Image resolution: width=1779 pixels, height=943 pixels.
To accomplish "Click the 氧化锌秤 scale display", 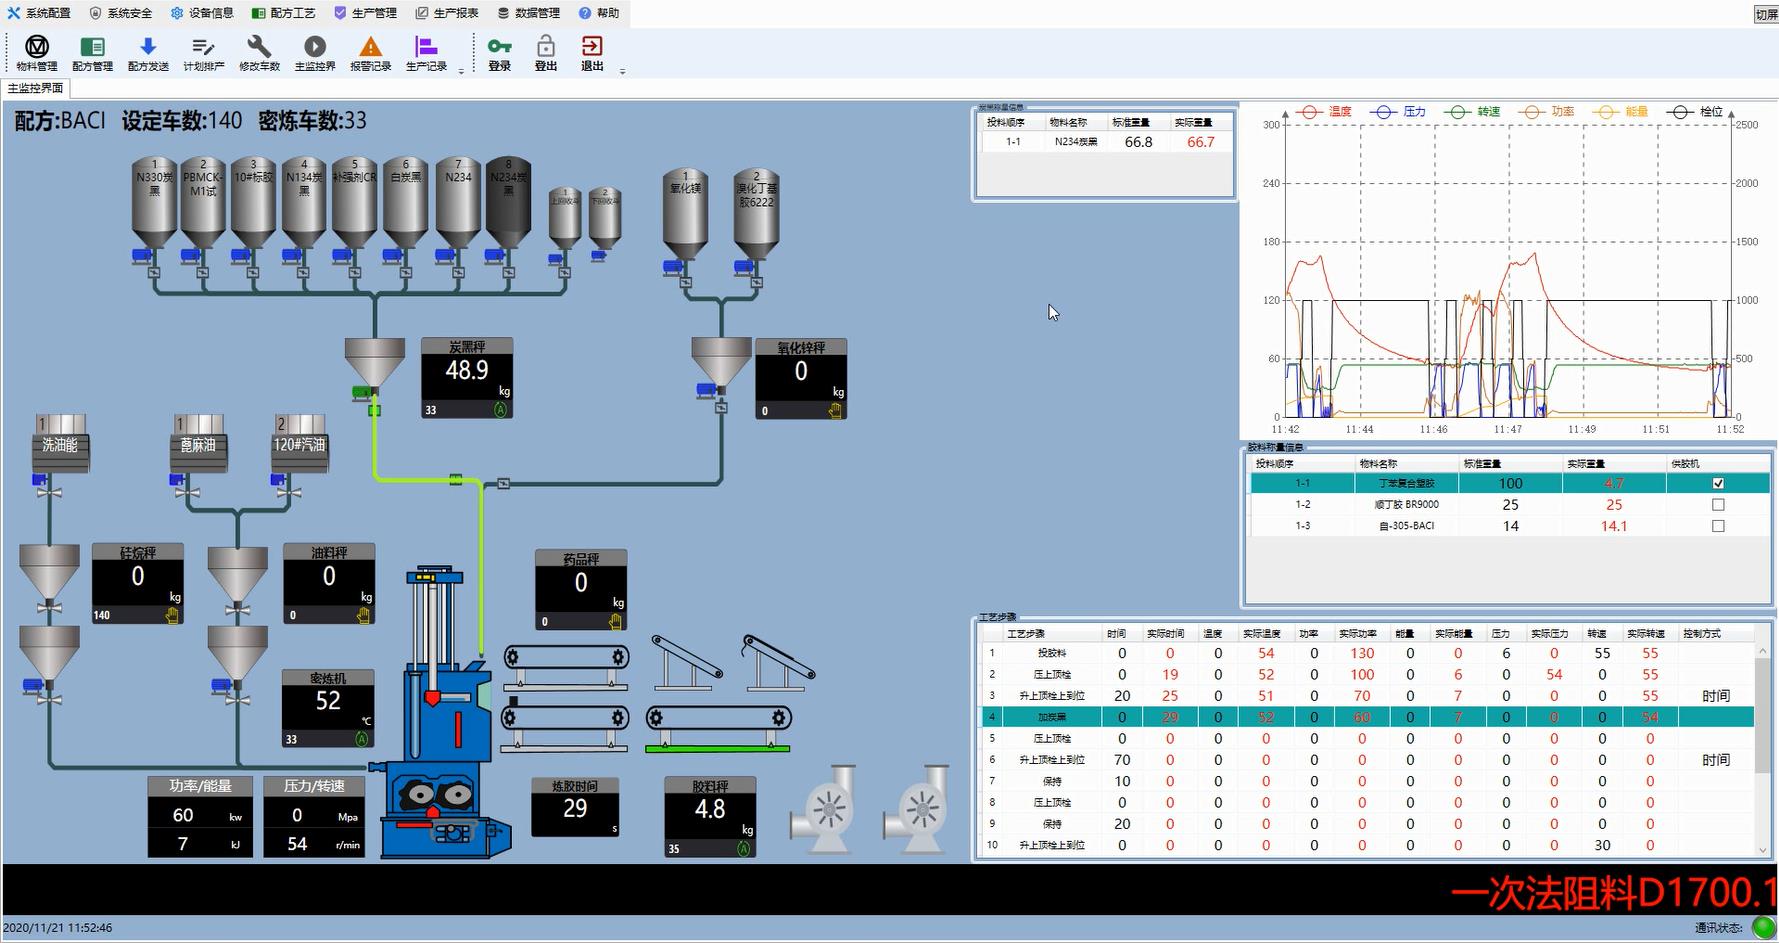I will pyautogui.click(x=801, y=379).
